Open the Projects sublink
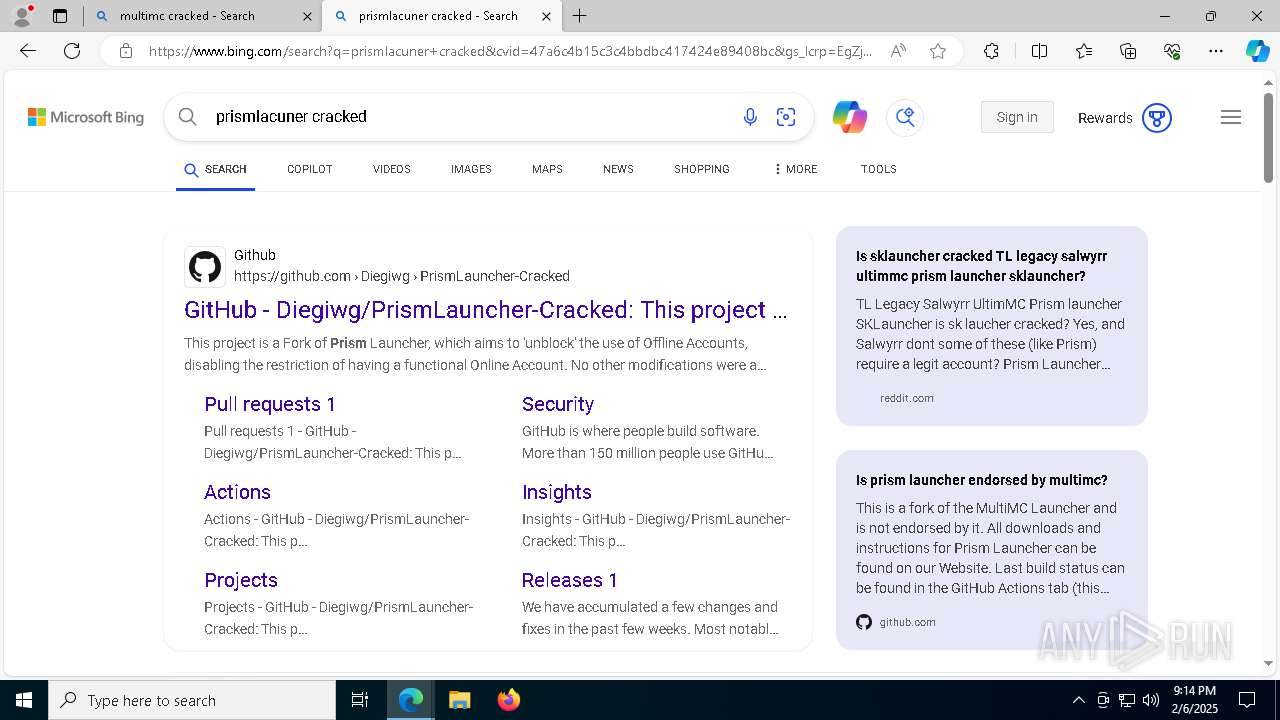 (x=241, y=580)
